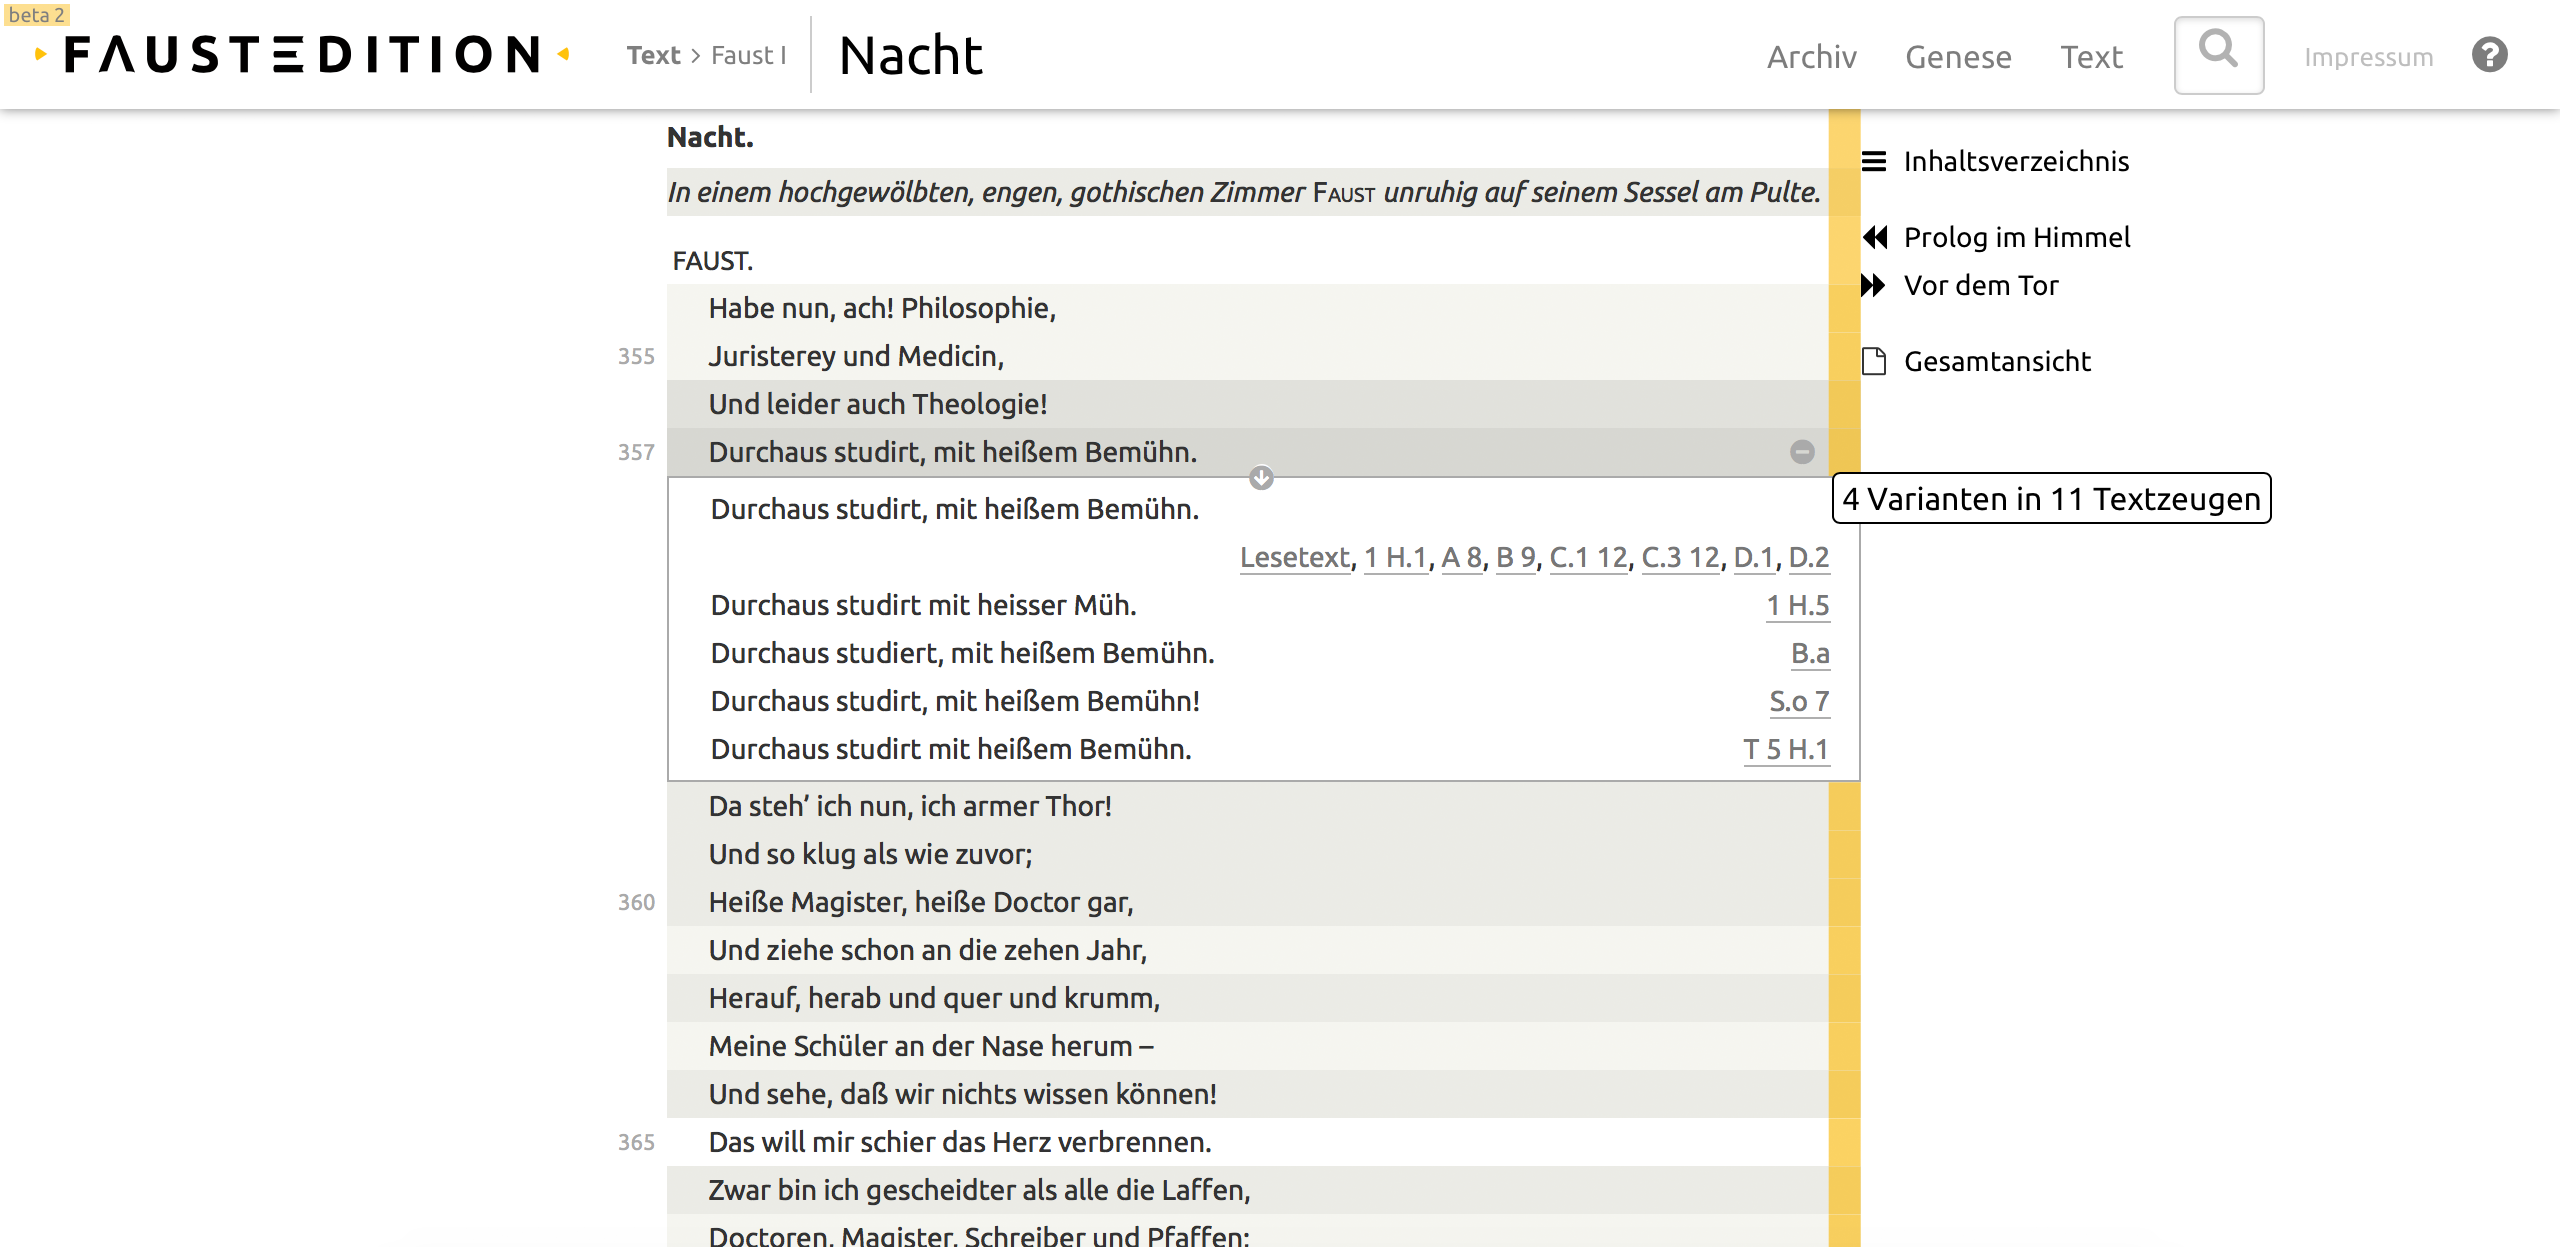Click the Faustedition logo

point(302,55)
